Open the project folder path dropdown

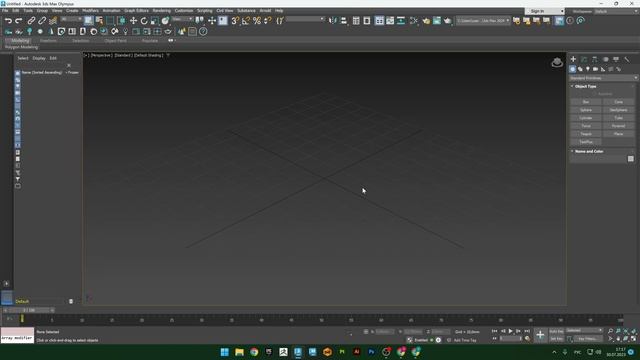pyautogui.click(x=483, y=20)
